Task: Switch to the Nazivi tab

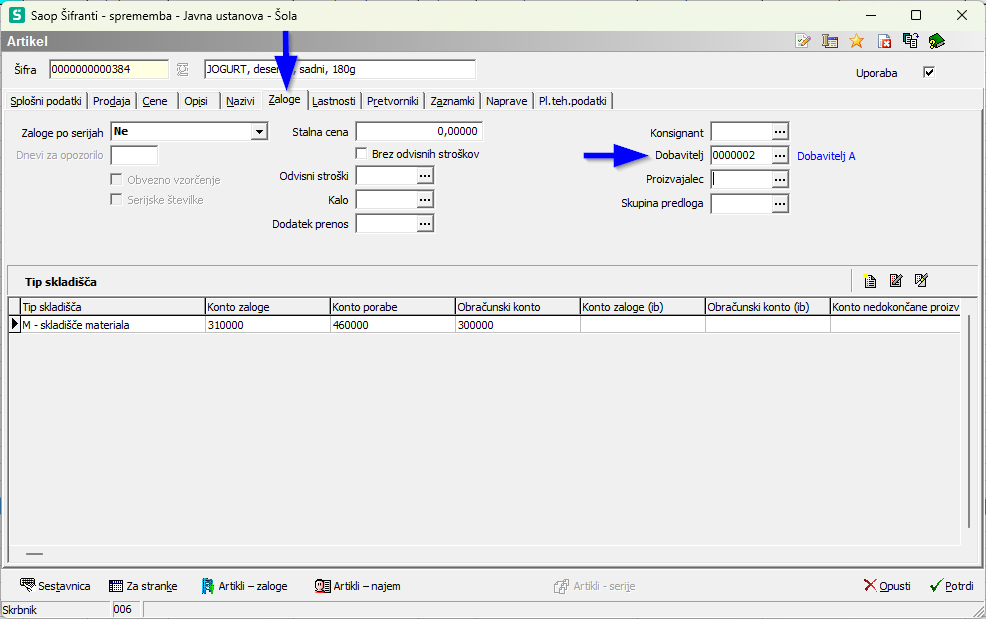Action: tap(240, 101)
